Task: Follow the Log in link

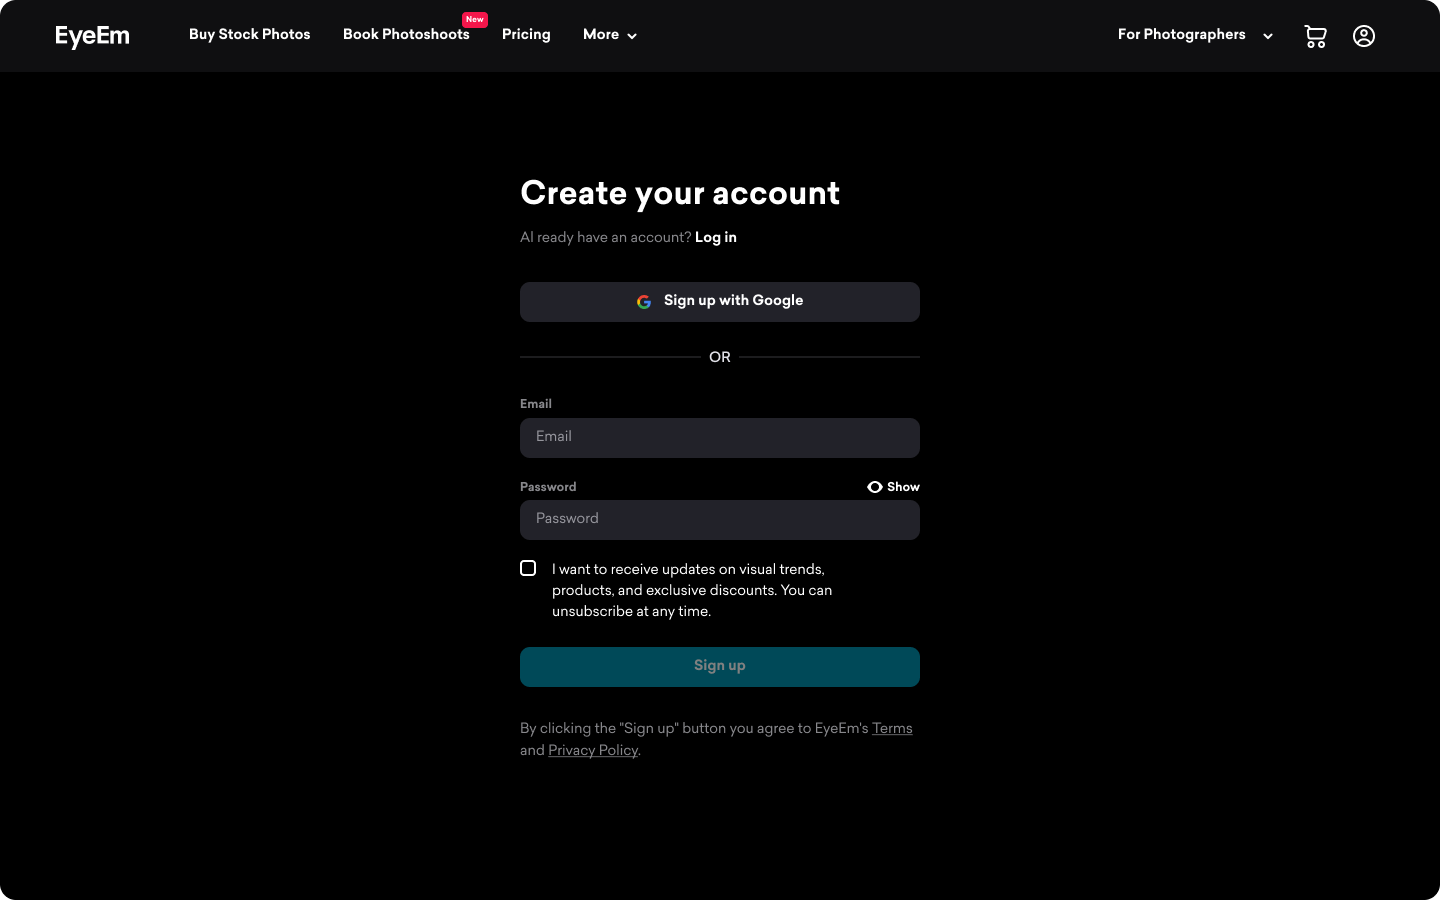Action: [716, 237]
